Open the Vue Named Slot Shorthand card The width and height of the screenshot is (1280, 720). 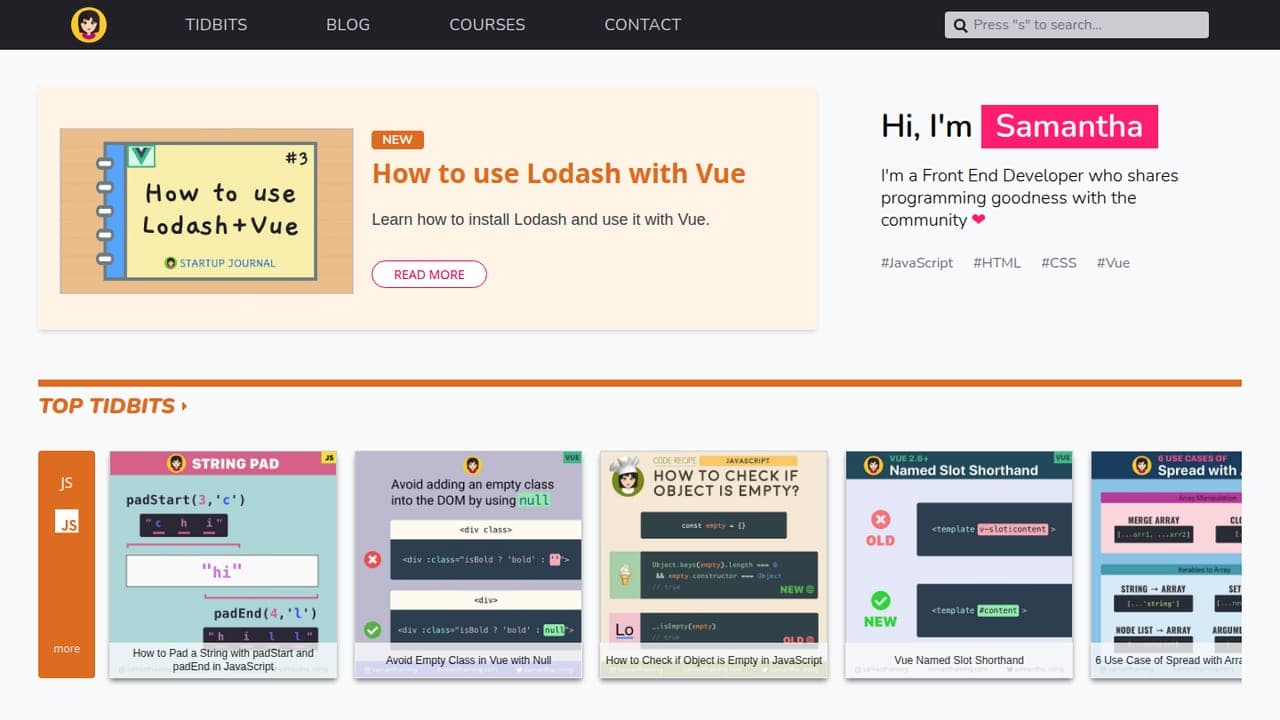tap(959, 565)
